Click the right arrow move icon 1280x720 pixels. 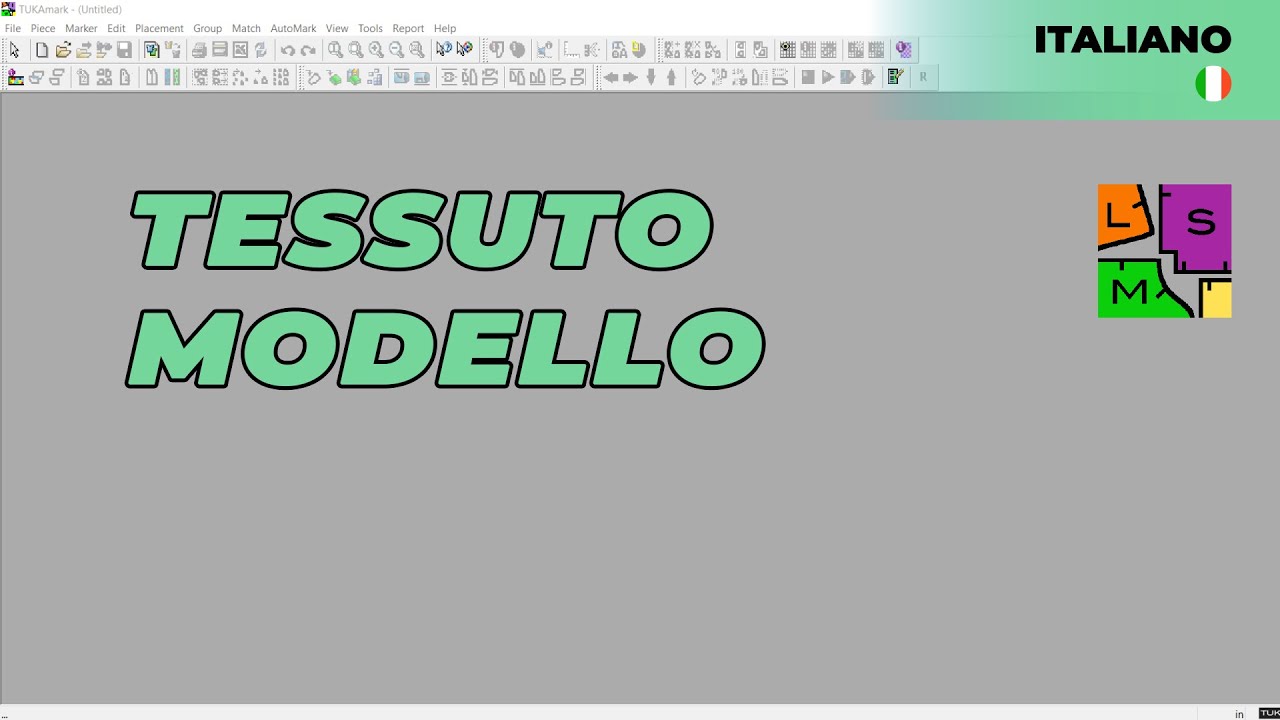pyautogui.click(x=630, y=77)
